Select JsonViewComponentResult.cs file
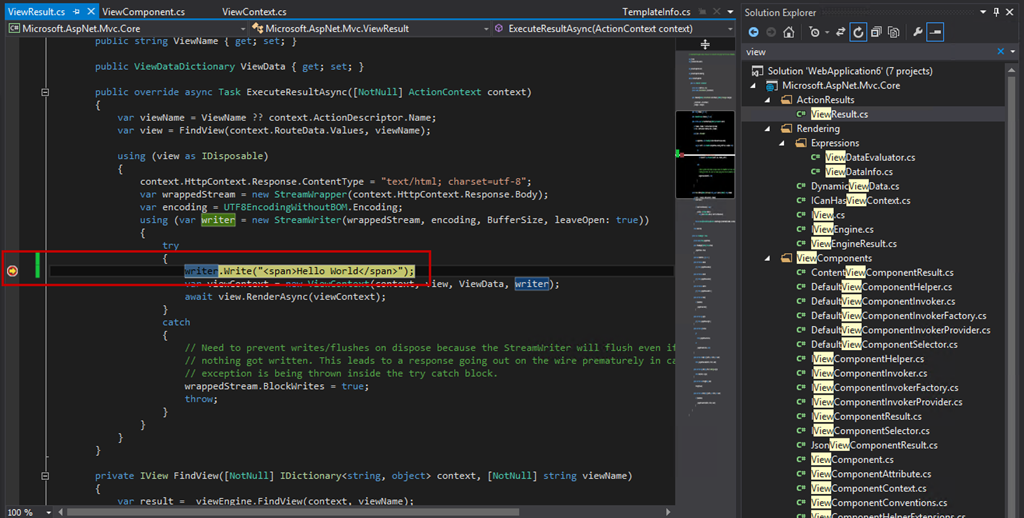 pos(874,445)
